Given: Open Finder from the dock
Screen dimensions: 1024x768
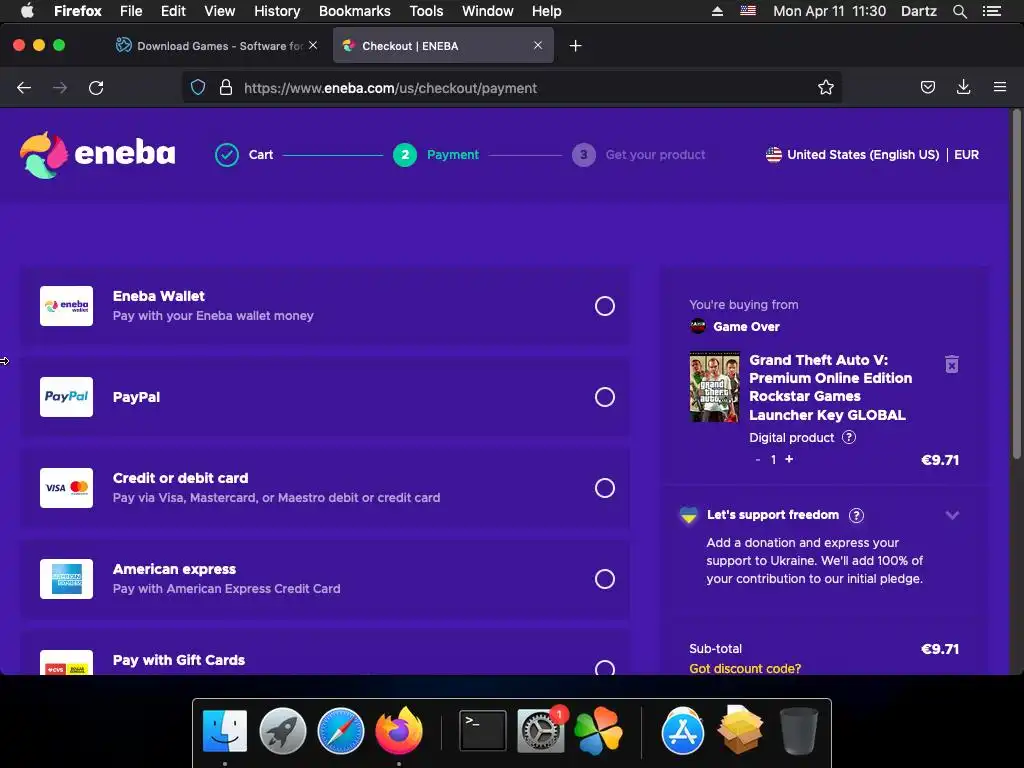Looking at the screenshot, I should point(225,731).
